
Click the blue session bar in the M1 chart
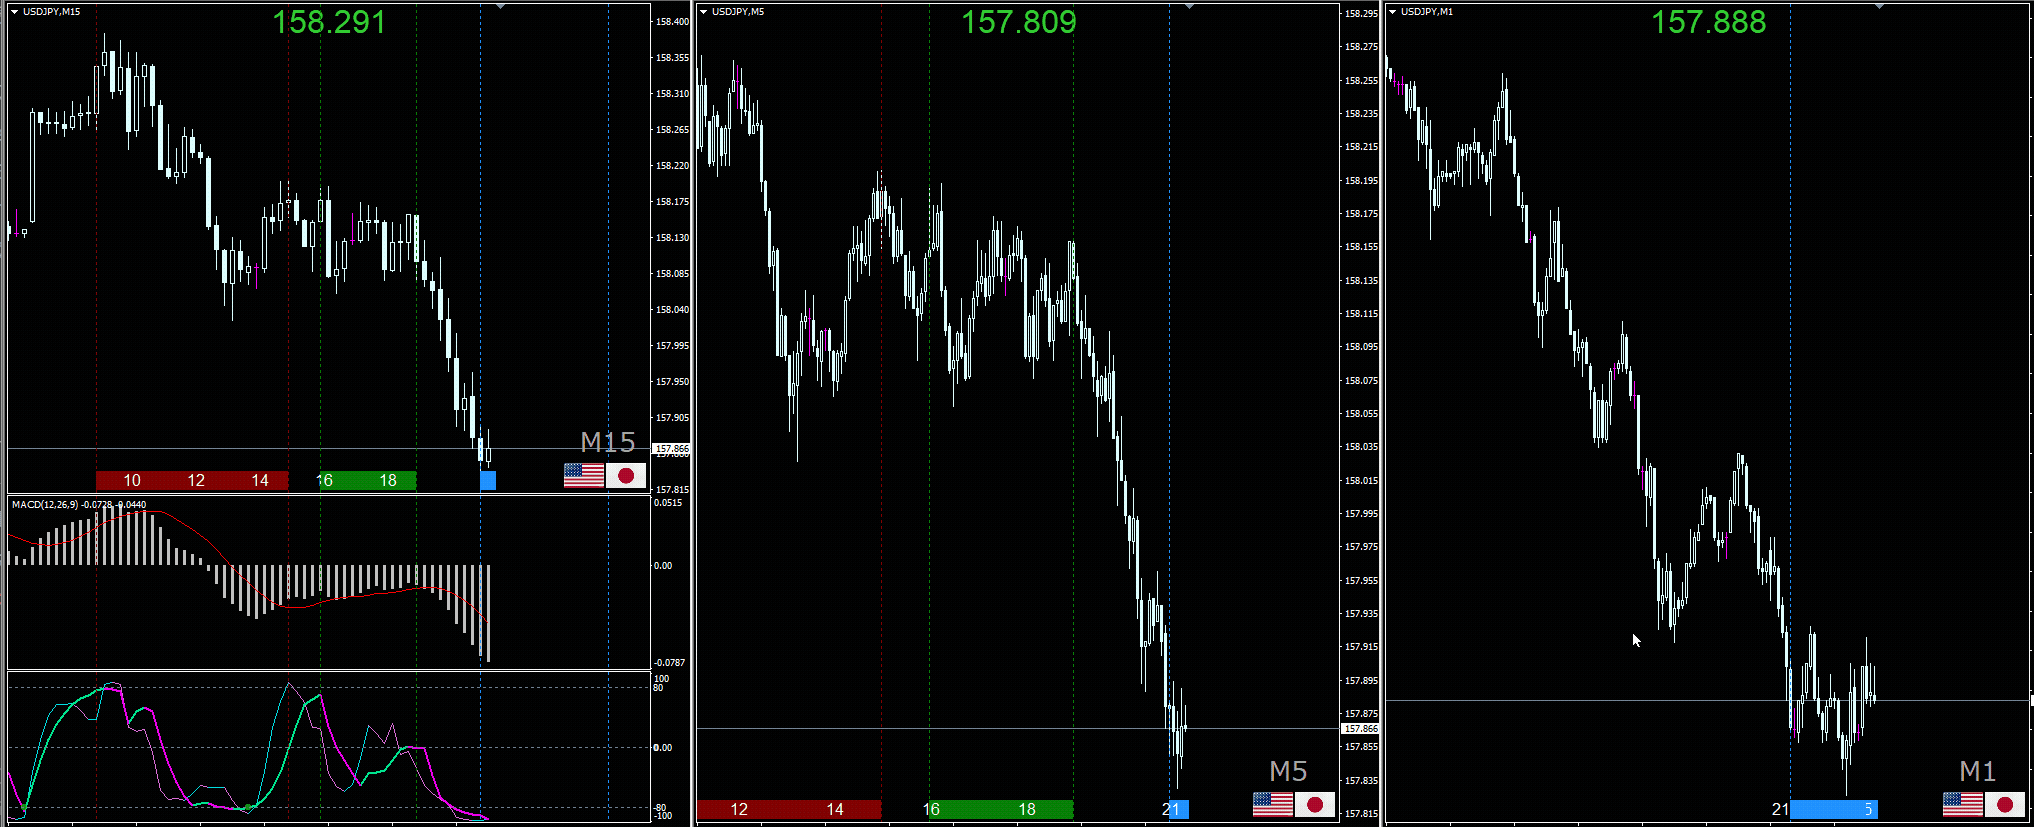click(1834, 809)
